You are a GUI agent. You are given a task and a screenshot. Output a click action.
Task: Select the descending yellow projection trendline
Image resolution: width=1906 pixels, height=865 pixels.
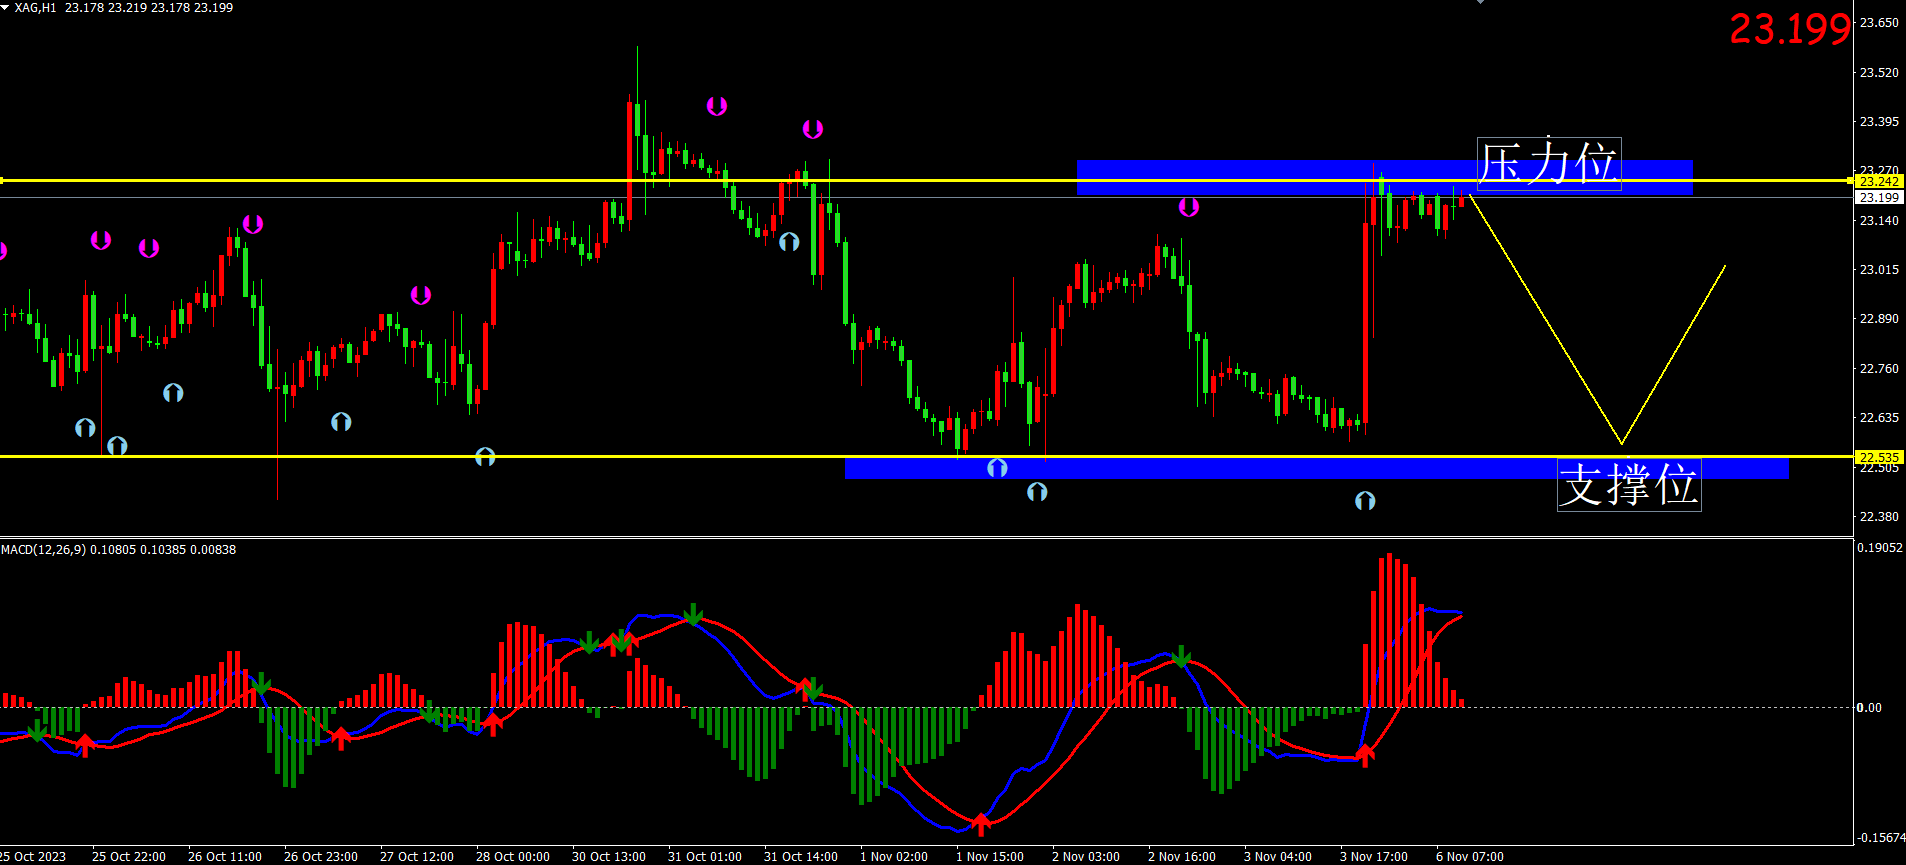(x=1545, y=320)
